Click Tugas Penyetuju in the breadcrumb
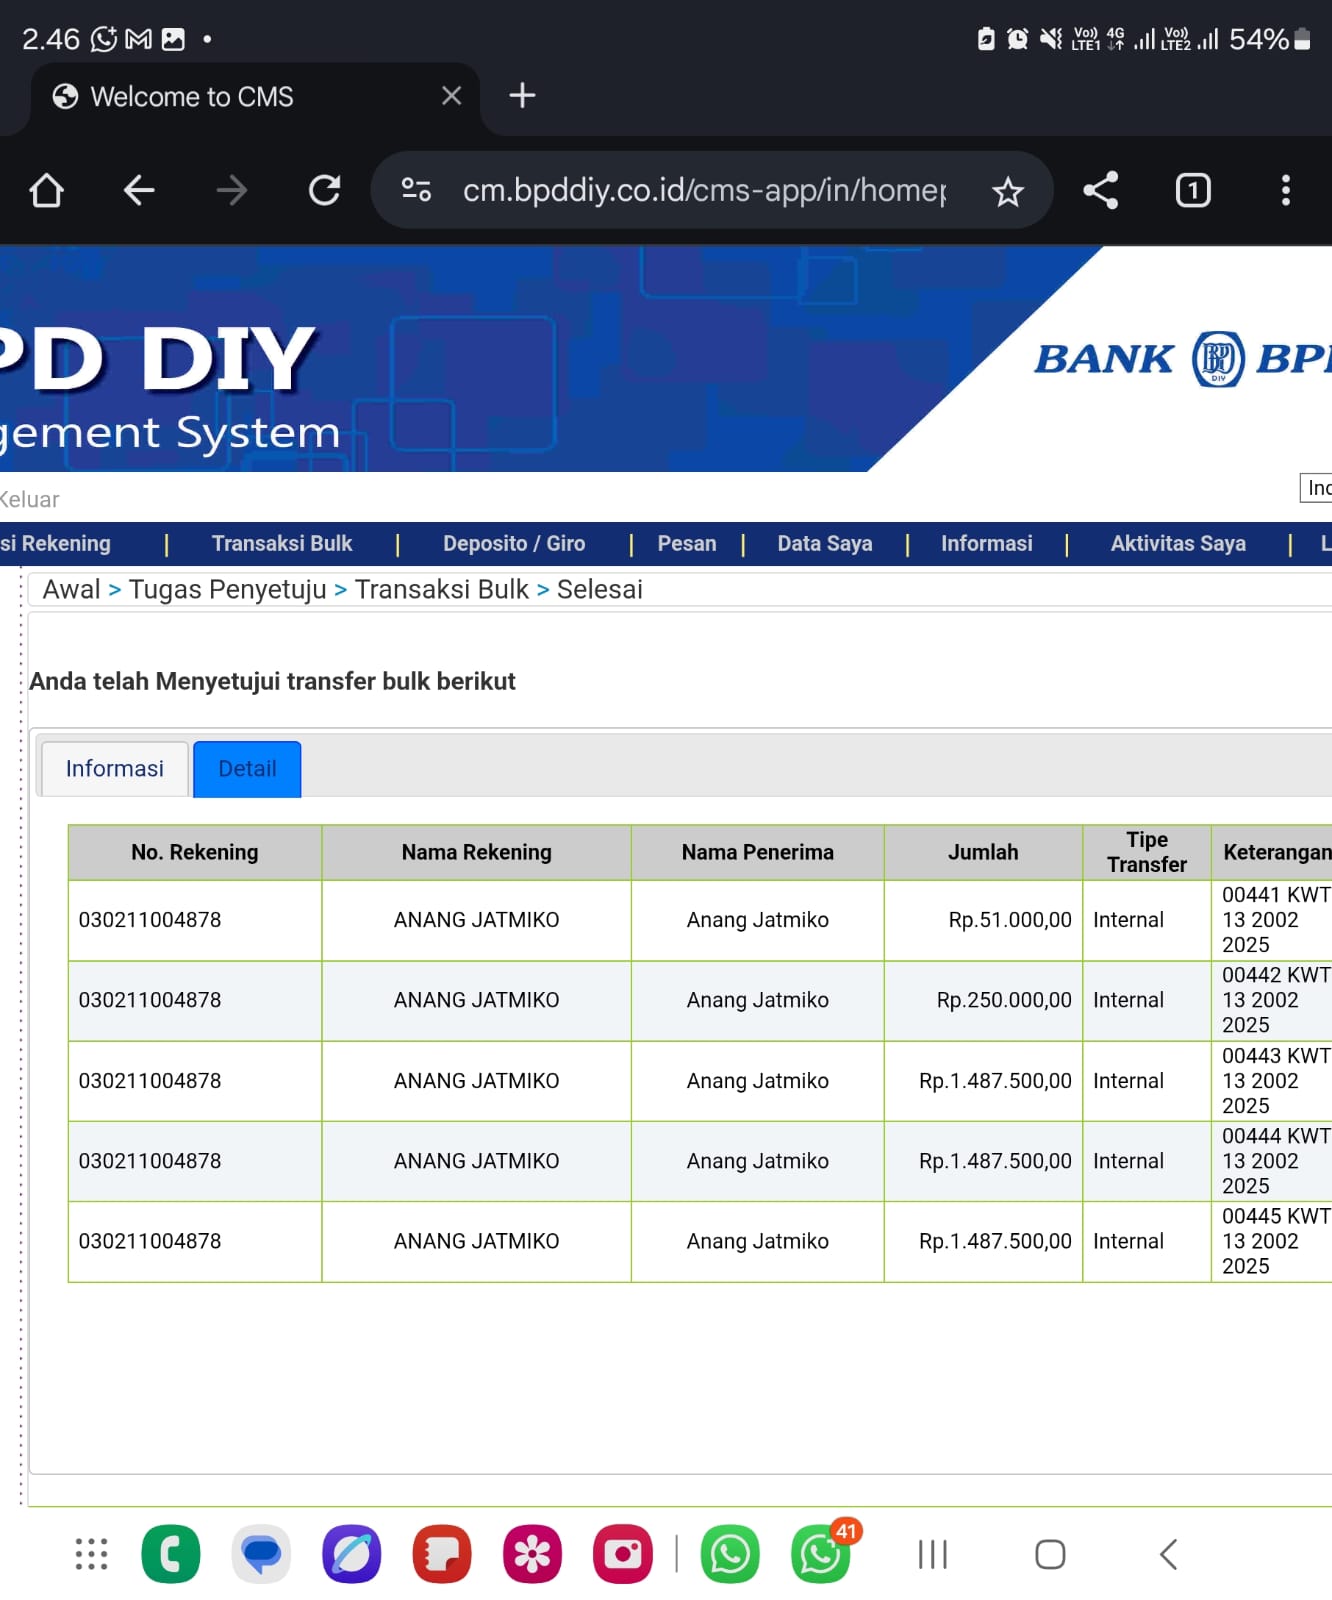Viewport: 1332px width, 1600px height. [x=228, y=590]
